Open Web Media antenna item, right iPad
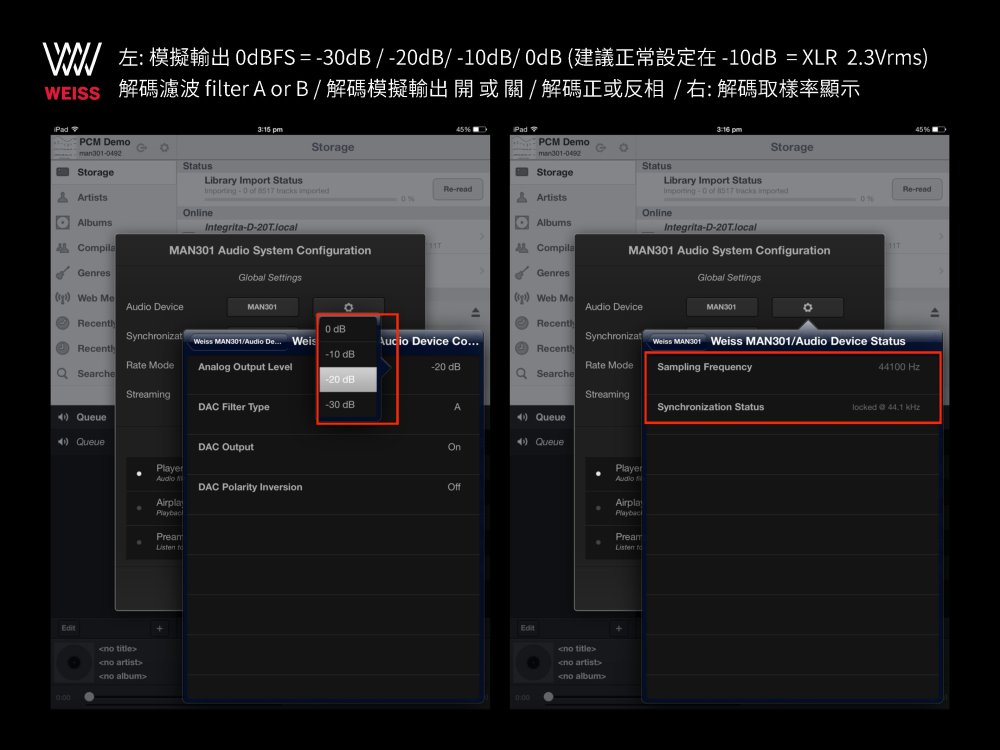Image resolution: width=1000 pixels, height=750 pixels. point(543,298)
